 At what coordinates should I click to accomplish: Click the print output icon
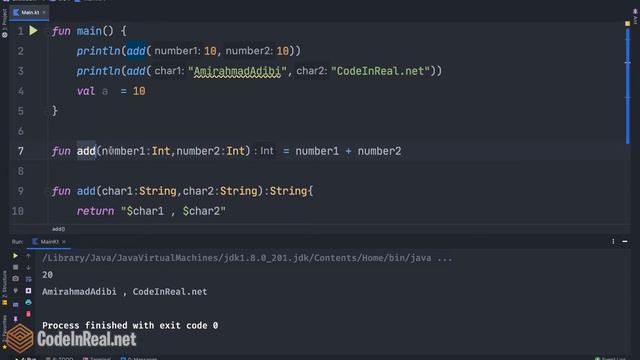click(x=28, y=302)
